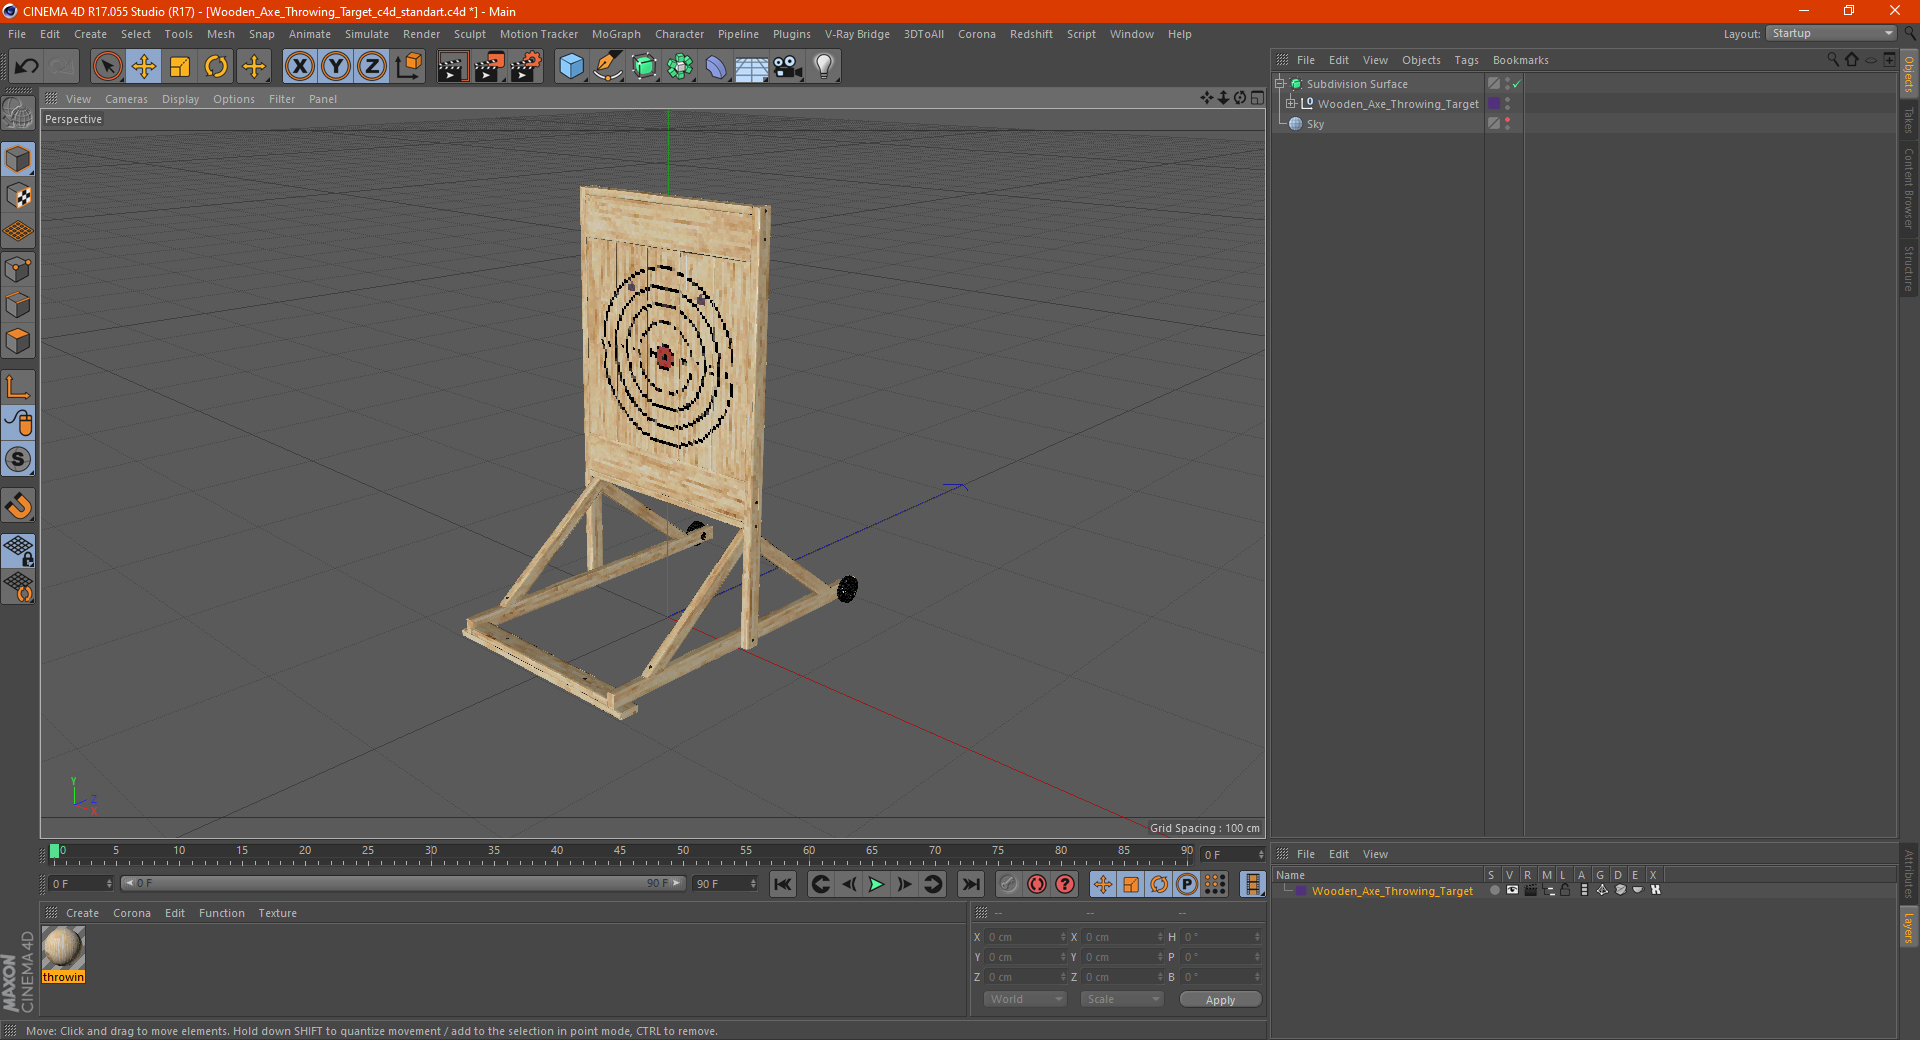Viewport: 1920px width, 1040px height.
Task: Collapse Subdivision Surface tree item
Action: [x=1280, y=84]
